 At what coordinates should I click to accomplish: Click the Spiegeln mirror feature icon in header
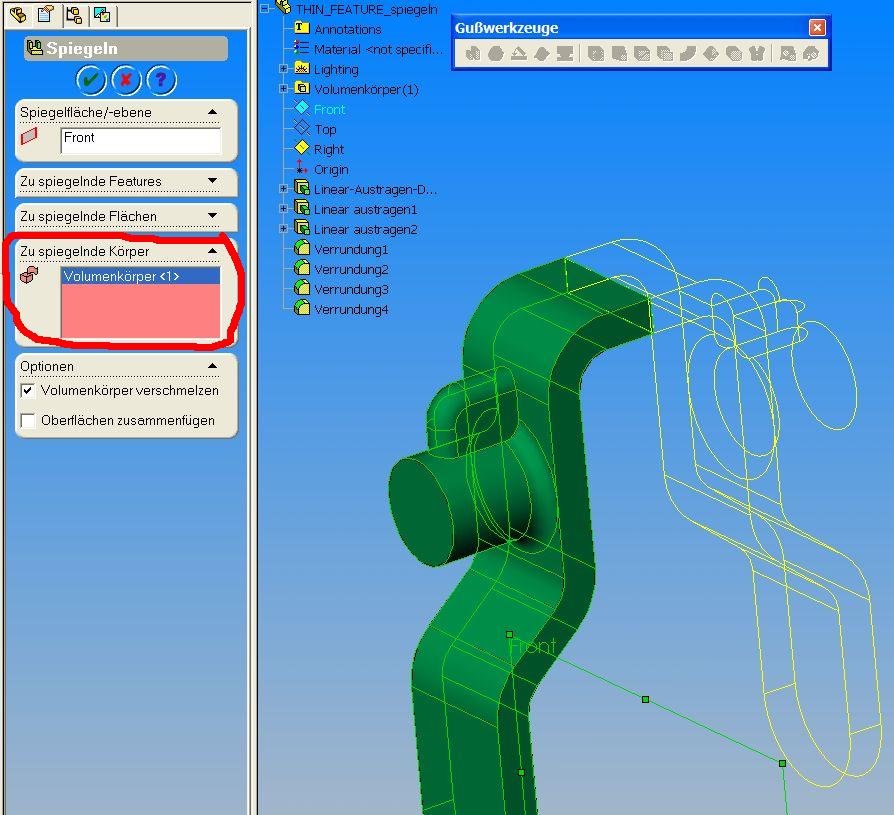click(x=35, y=48)
